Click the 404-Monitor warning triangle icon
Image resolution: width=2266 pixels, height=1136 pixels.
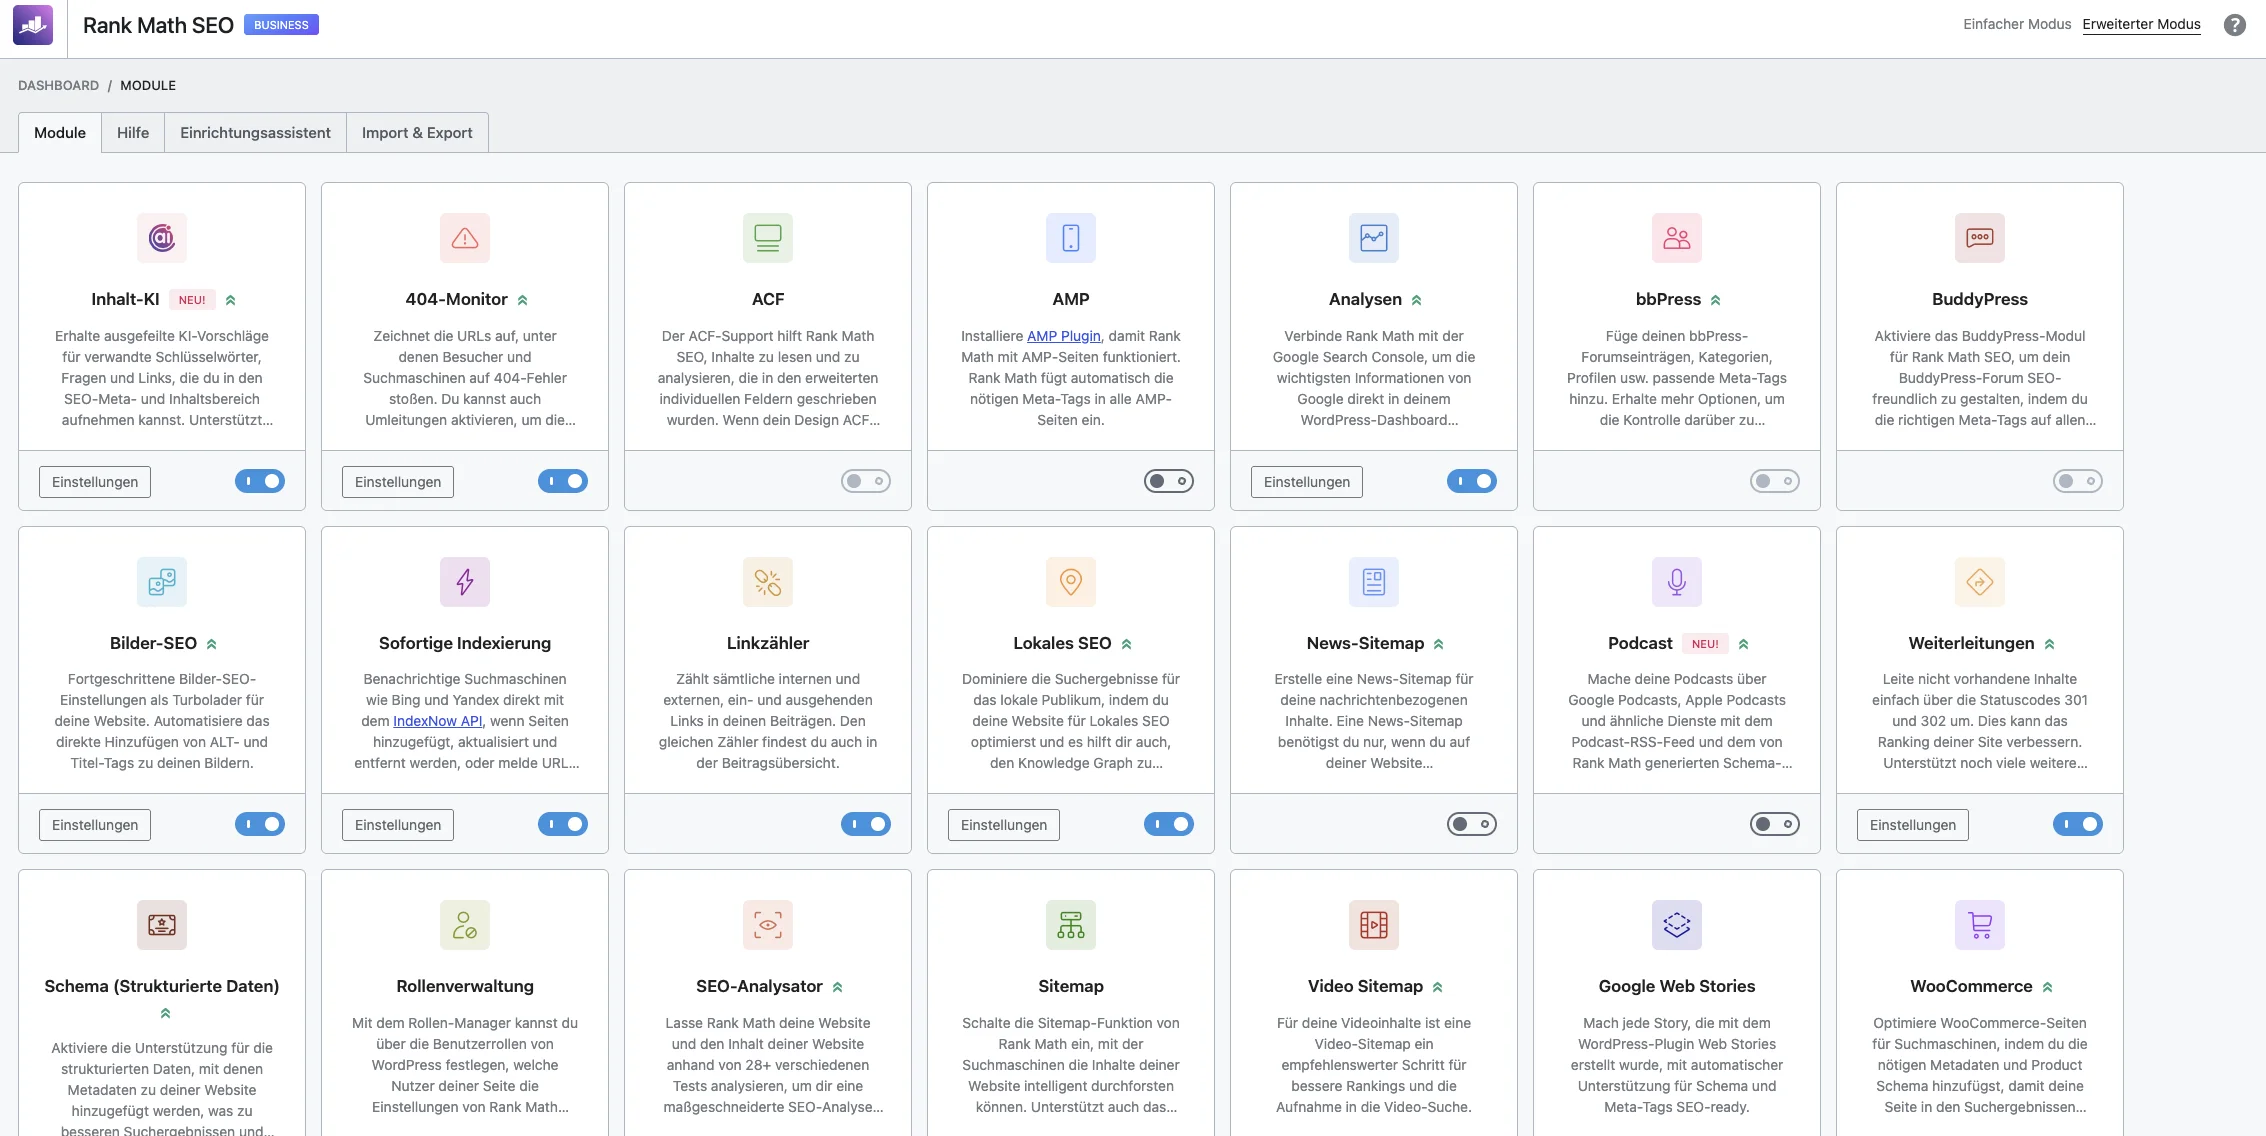pyautogui.click(x=465, y=238)
